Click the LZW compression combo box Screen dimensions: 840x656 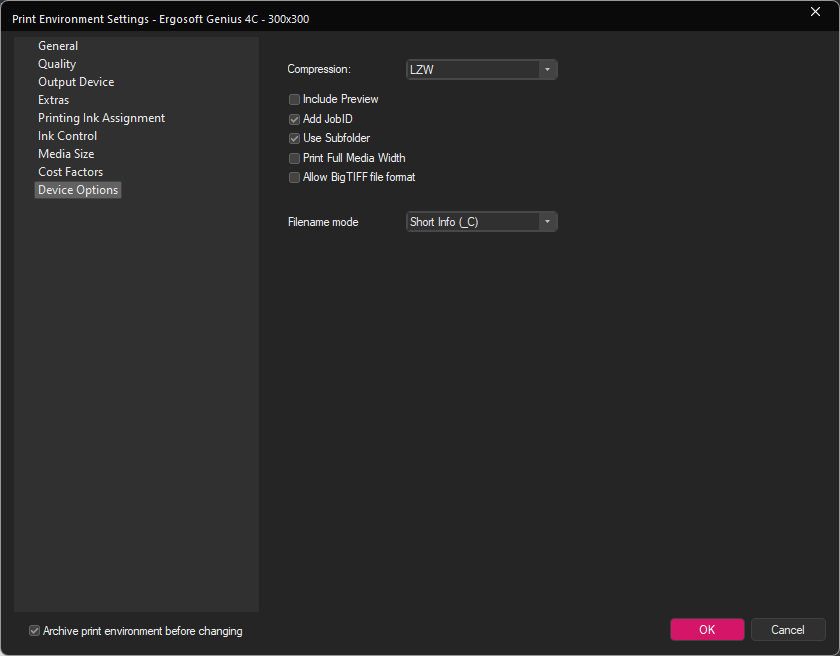click(482, 70)
